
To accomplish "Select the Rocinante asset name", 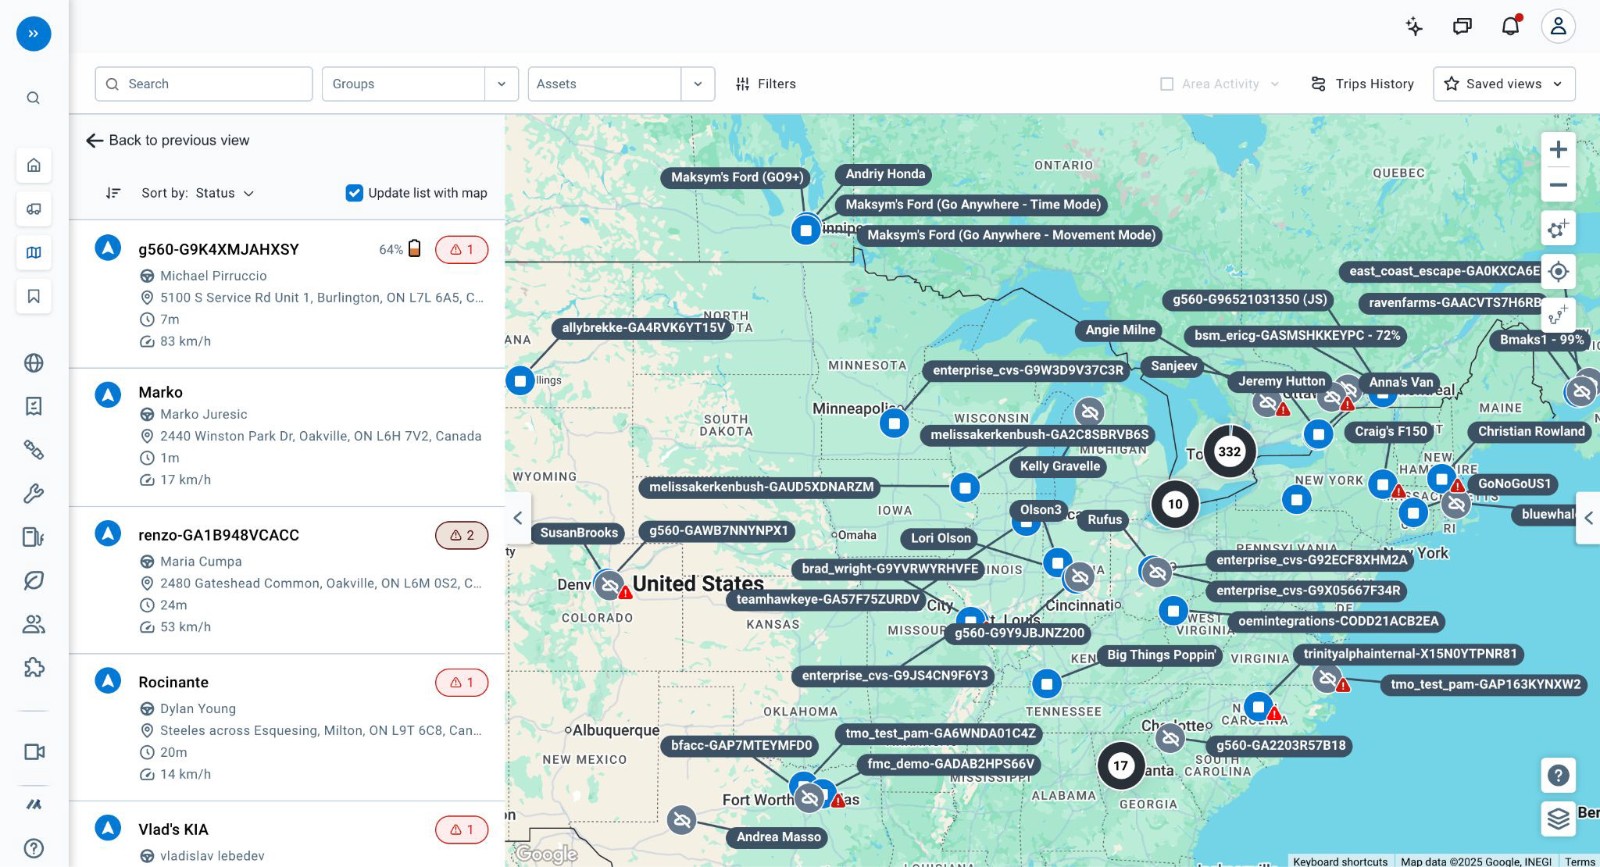I will click(174, 682).
